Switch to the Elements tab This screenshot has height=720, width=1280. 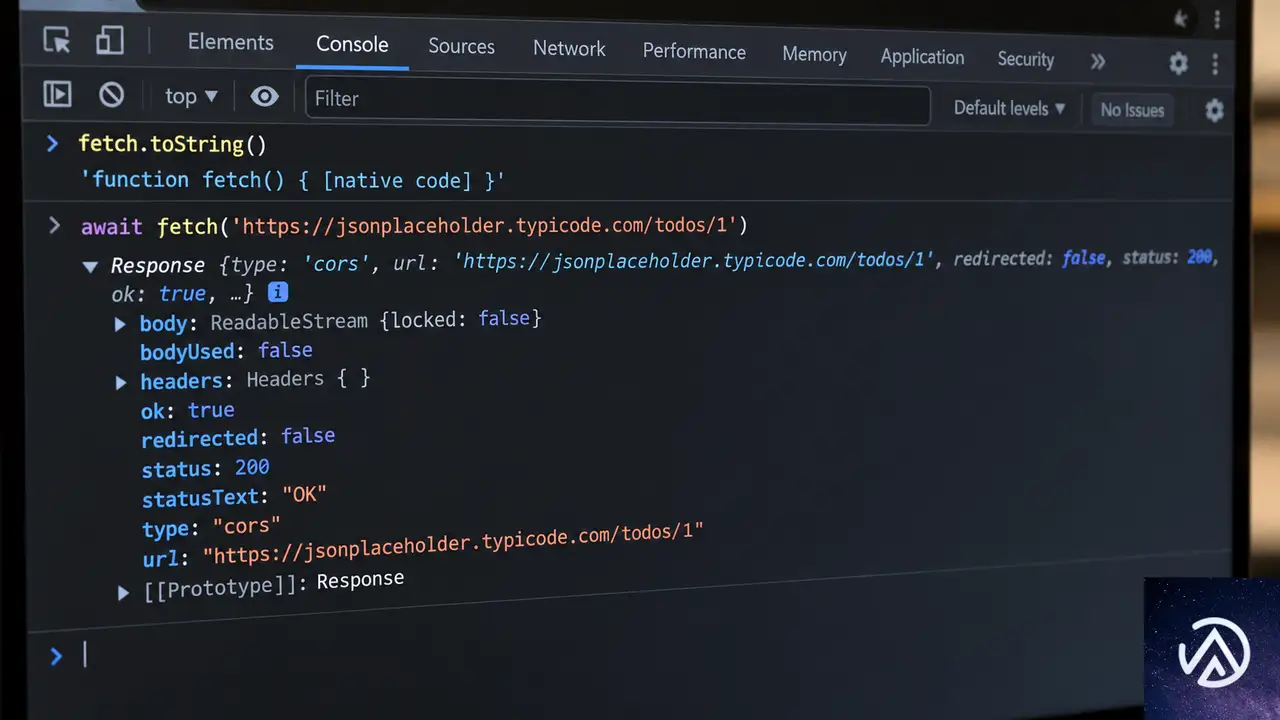click(231, 42)
